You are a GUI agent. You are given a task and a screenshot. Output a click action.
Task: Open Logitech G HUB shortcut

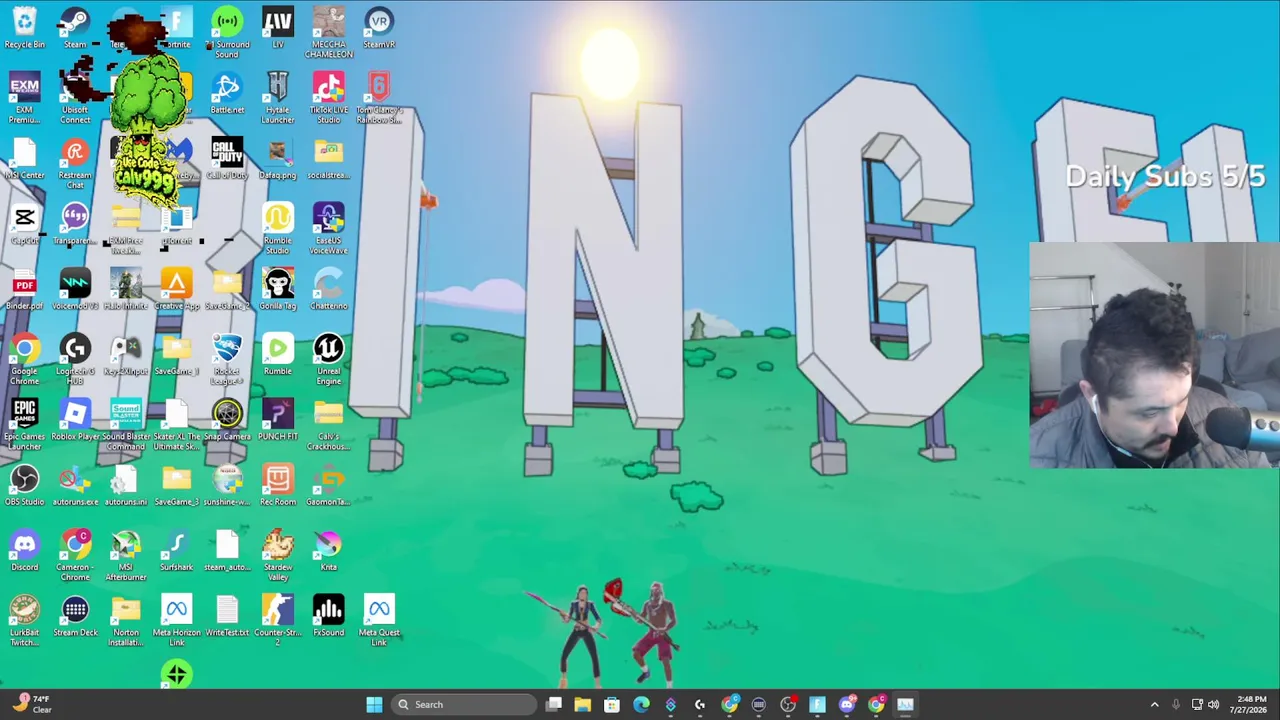[x=75, y=360]
